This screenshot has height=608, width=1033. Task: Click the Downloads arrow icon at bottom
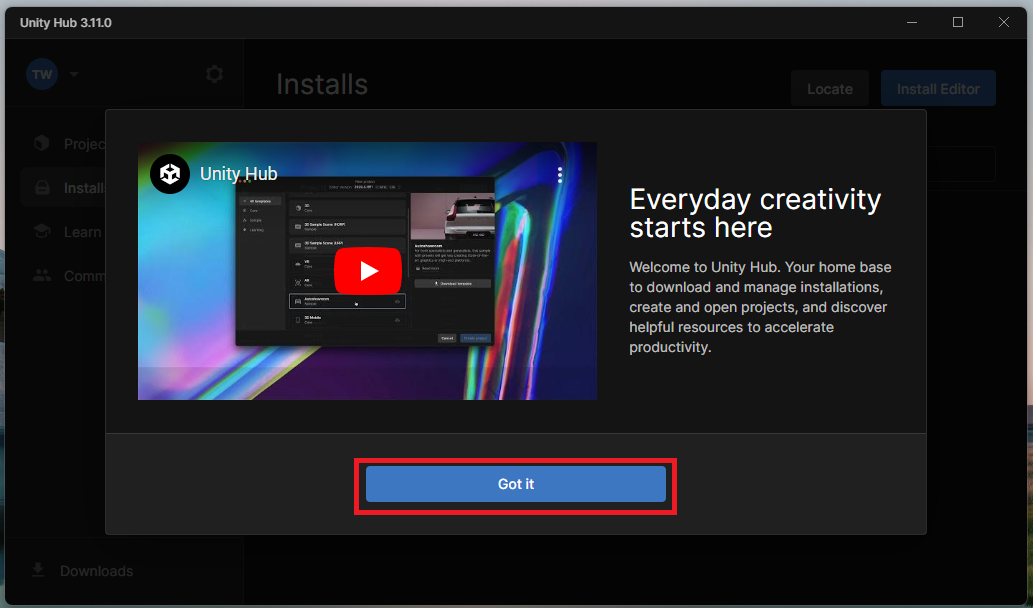click(39, 570)
